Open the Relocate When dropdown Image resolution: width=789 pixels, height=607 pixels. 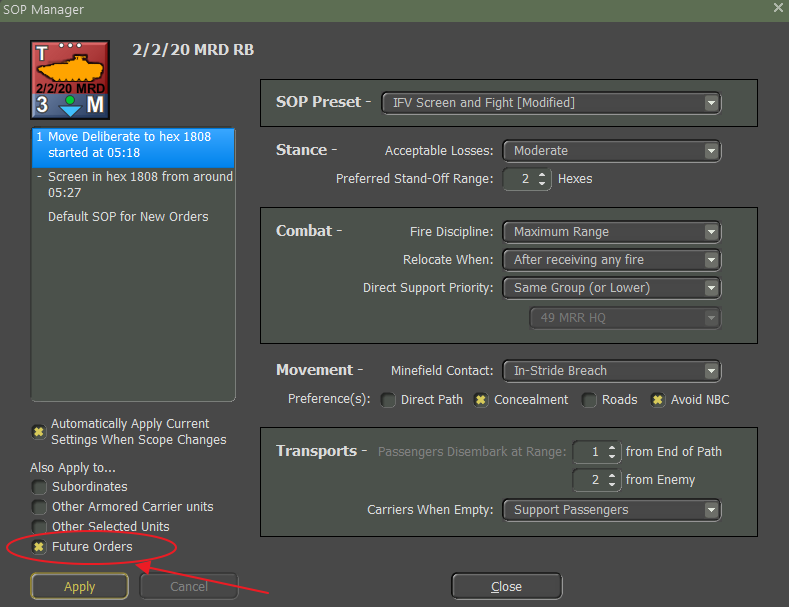611,260
